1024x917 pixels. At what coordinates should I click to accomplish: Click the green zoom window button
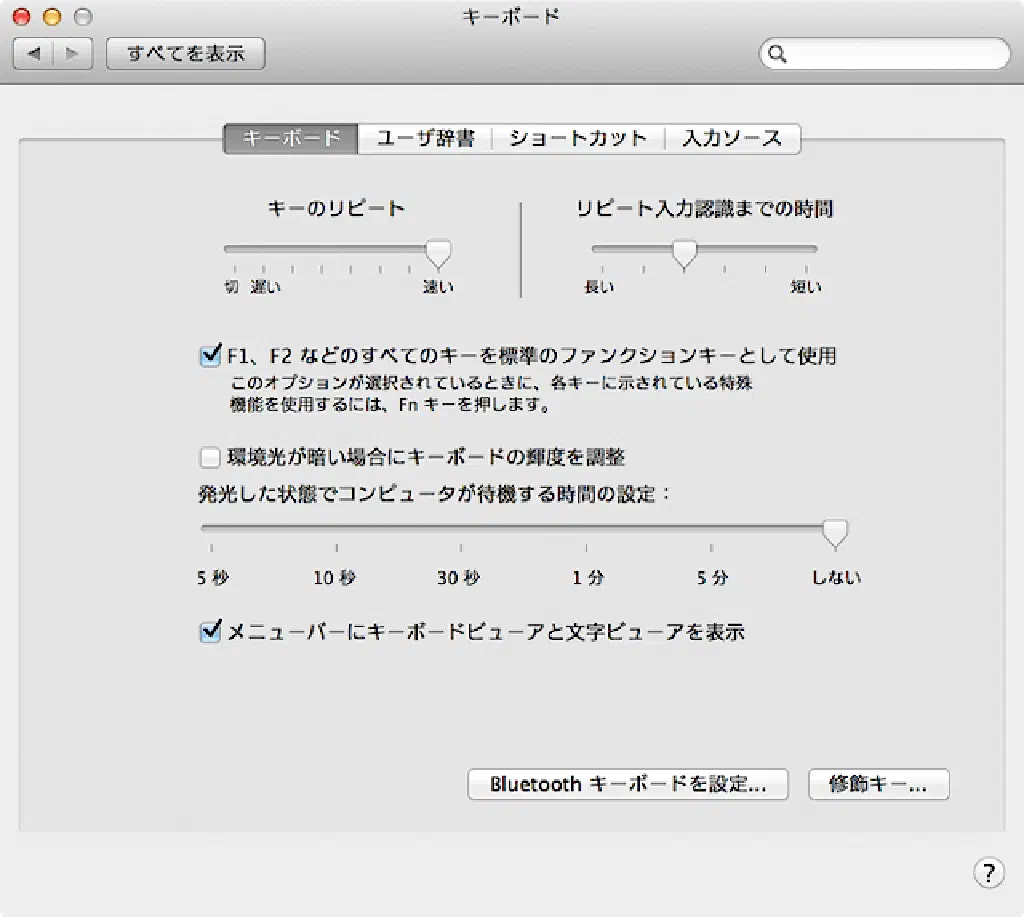[x=82, y=16]
